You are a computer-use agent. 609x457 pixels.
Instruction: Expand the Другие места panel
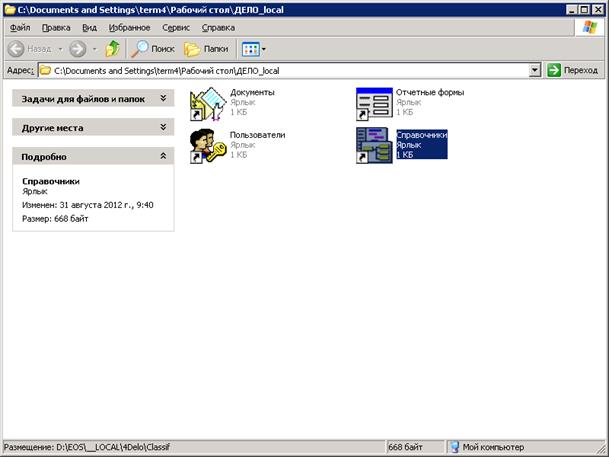93,127
